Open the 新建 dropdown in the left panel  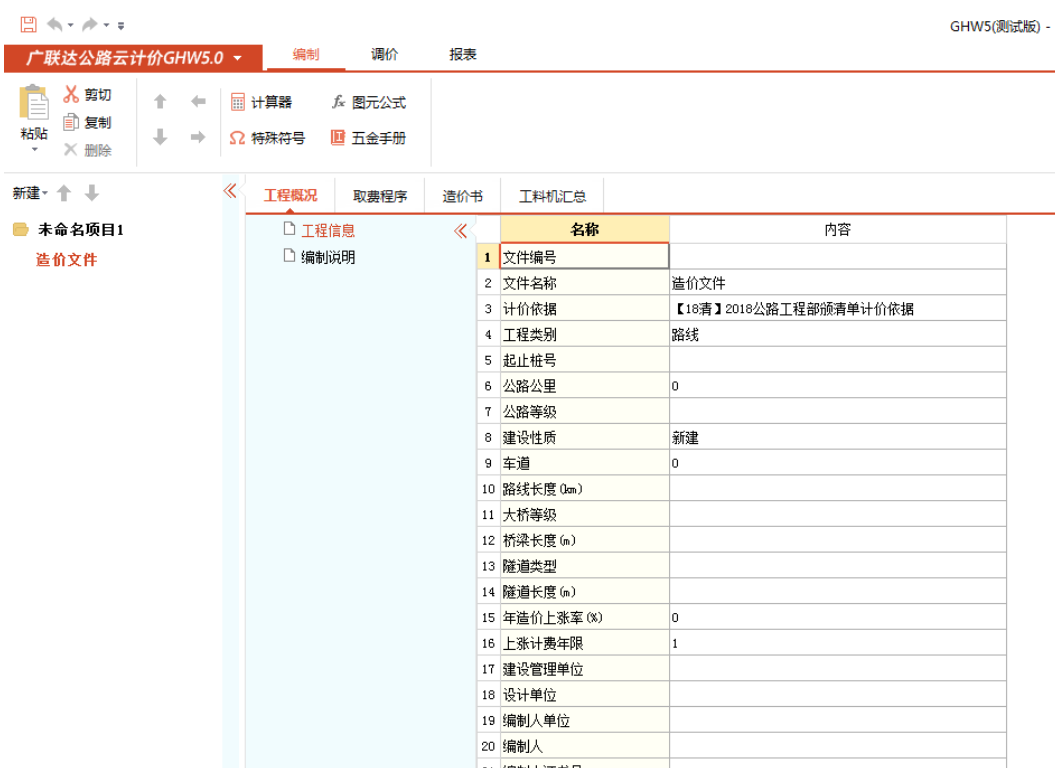pos(30,193)
